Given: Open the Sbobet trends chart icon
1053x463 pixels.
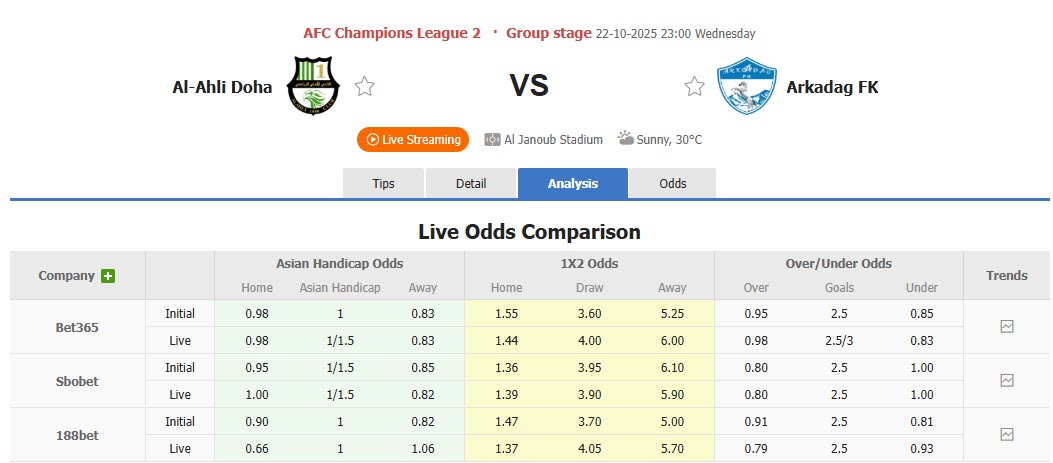Looking at the screenshot, I should [1007, 380].
